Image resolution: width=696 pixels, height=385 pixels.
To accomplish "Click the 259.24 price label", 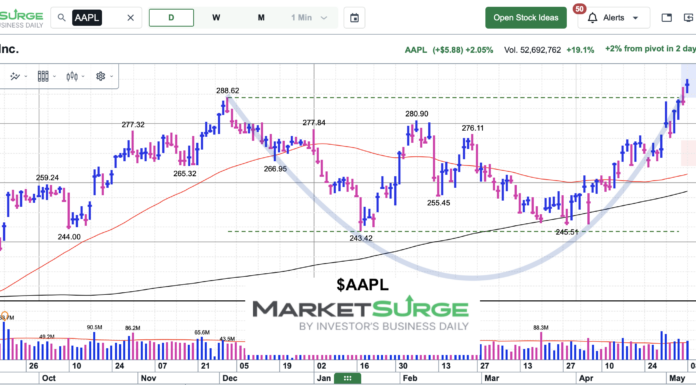I will click(47, 178).
